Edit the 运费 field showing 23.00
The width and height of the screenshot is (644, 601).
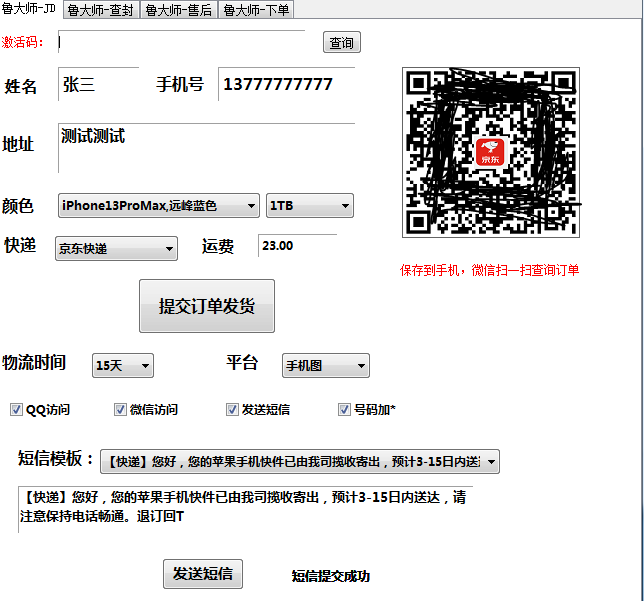[x=297, y=246]
